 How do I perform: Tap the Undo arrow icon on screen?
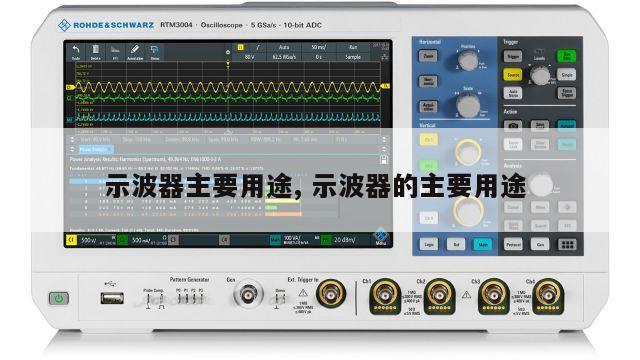pos(76,50)
